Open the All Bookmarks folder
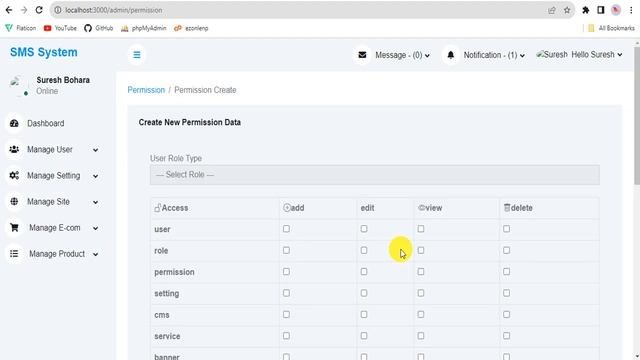 (611, 28)
